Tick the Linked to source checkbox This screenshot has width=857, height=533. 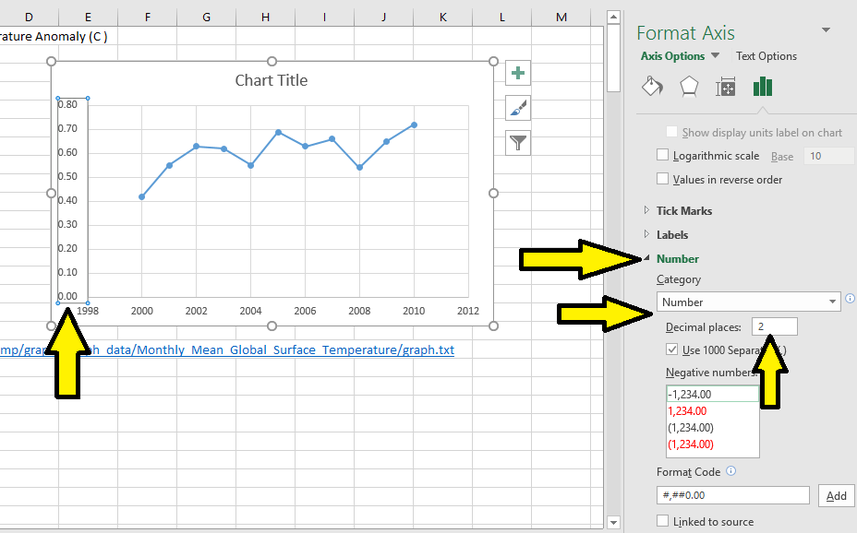663,521
